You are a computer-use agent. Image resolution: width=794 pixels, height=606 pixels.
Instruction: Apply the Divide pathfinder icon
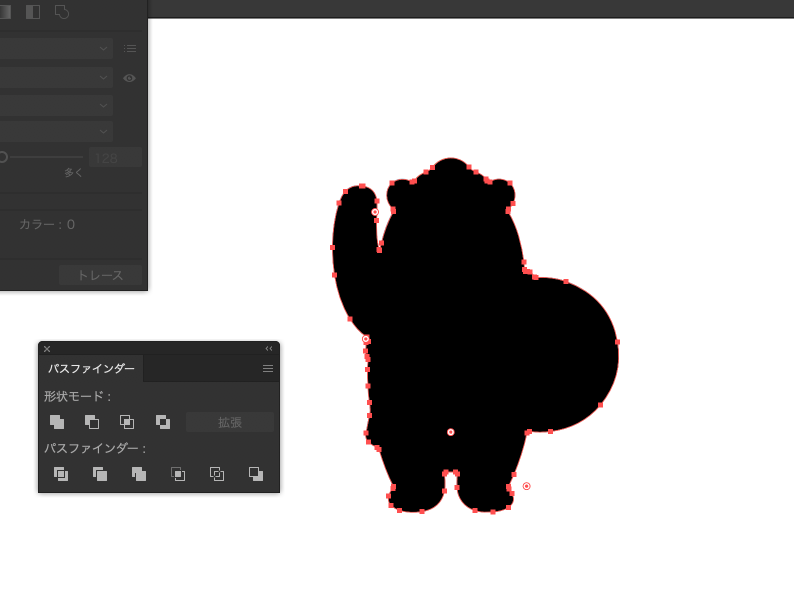coord(61,474)
